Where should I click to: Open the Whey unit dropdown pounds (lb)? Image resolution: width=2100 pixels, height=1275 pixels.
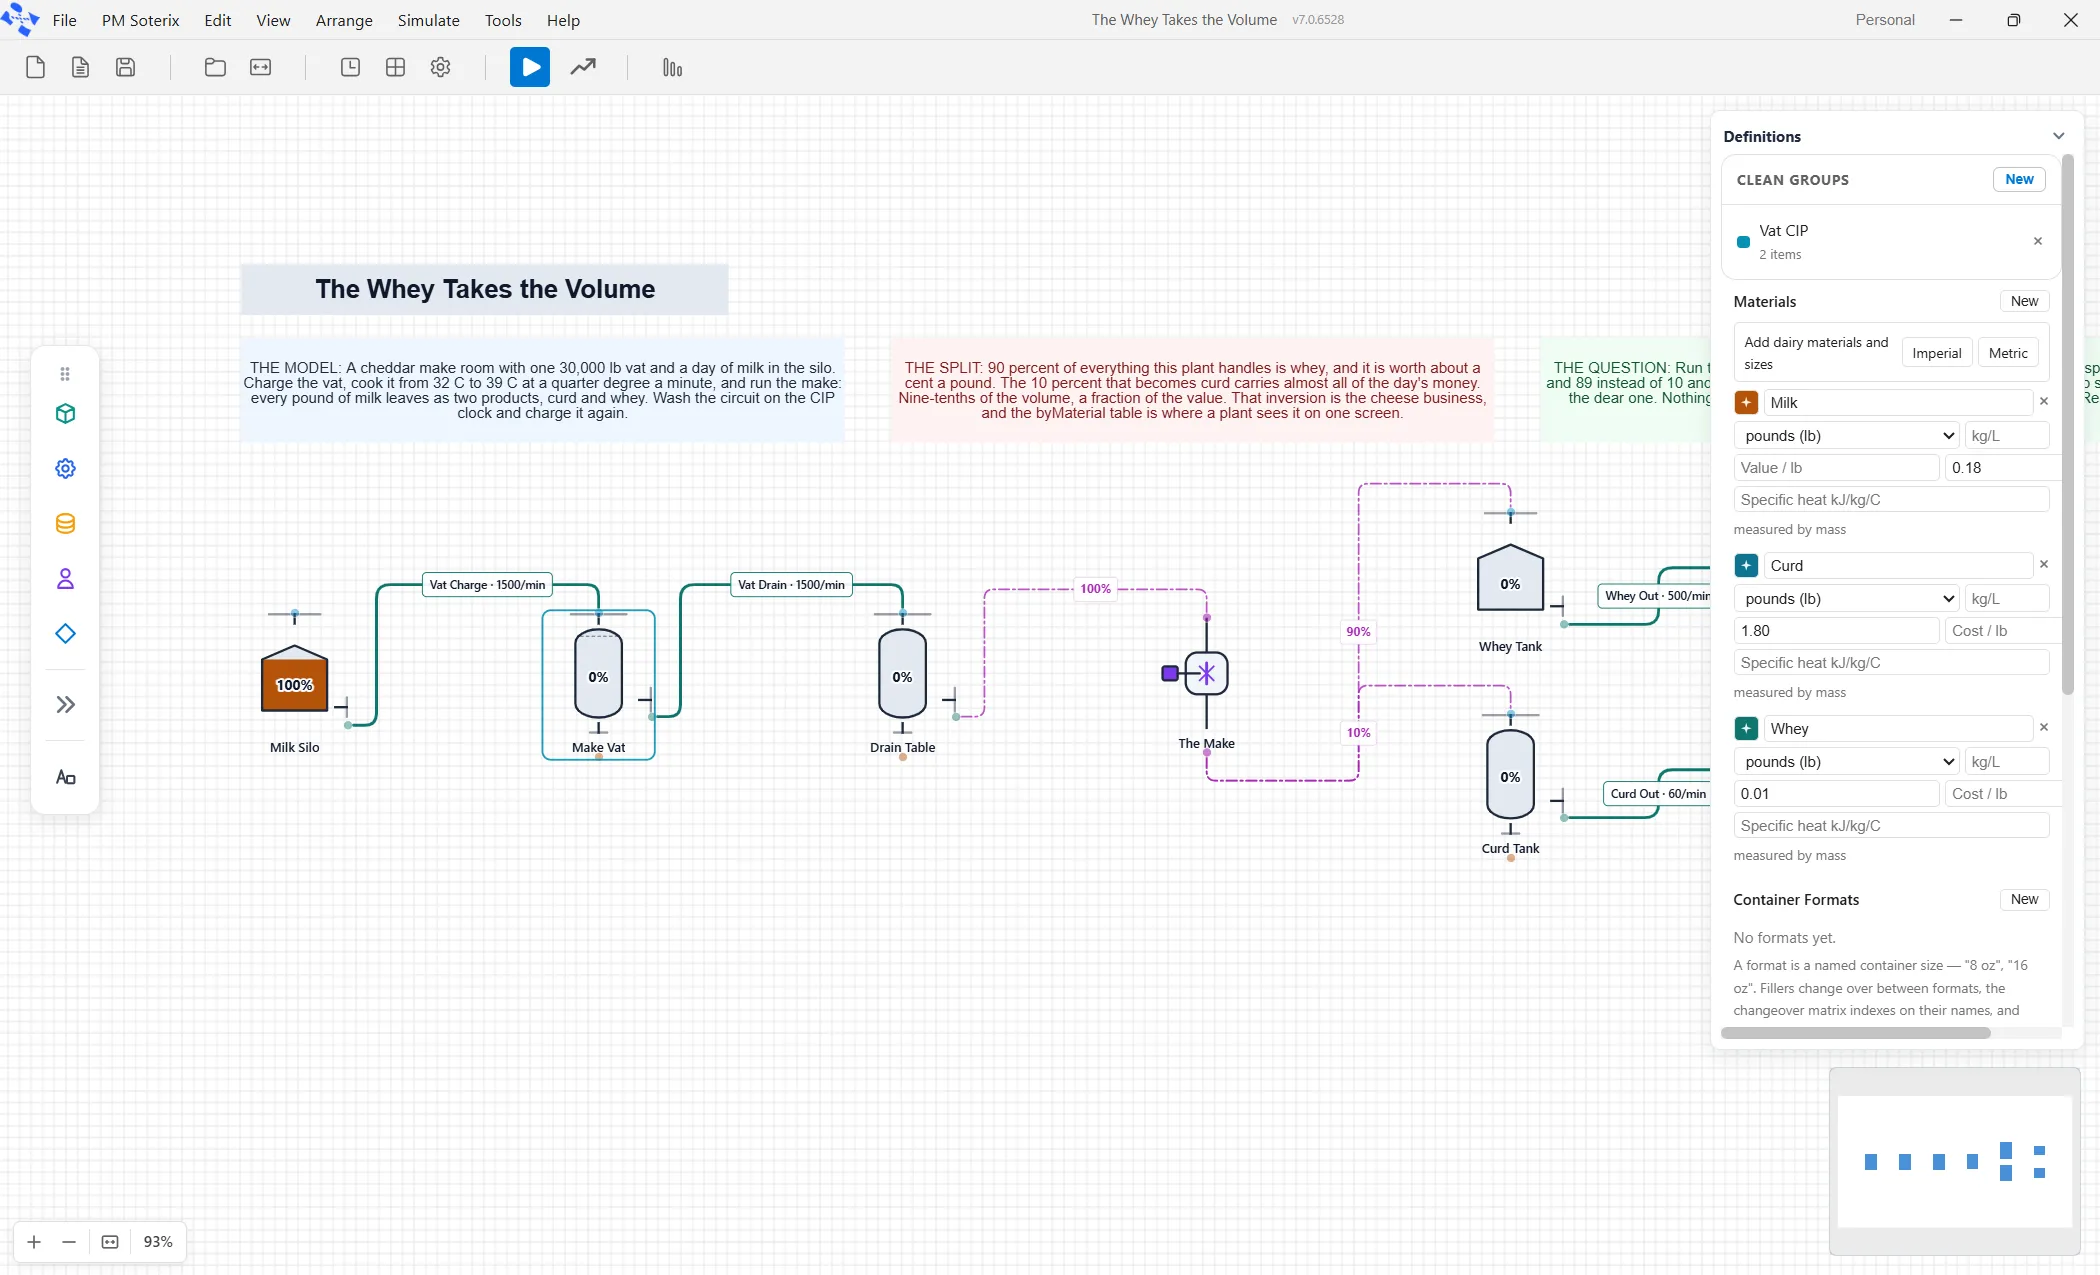[x=1848, y=761]
